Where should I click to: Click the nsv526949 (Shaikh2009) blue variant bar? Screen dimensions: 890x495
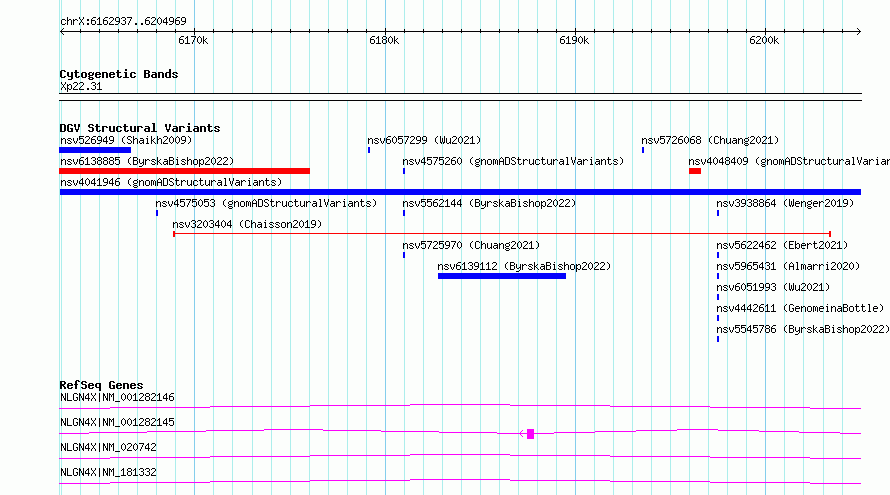[95, 150]
